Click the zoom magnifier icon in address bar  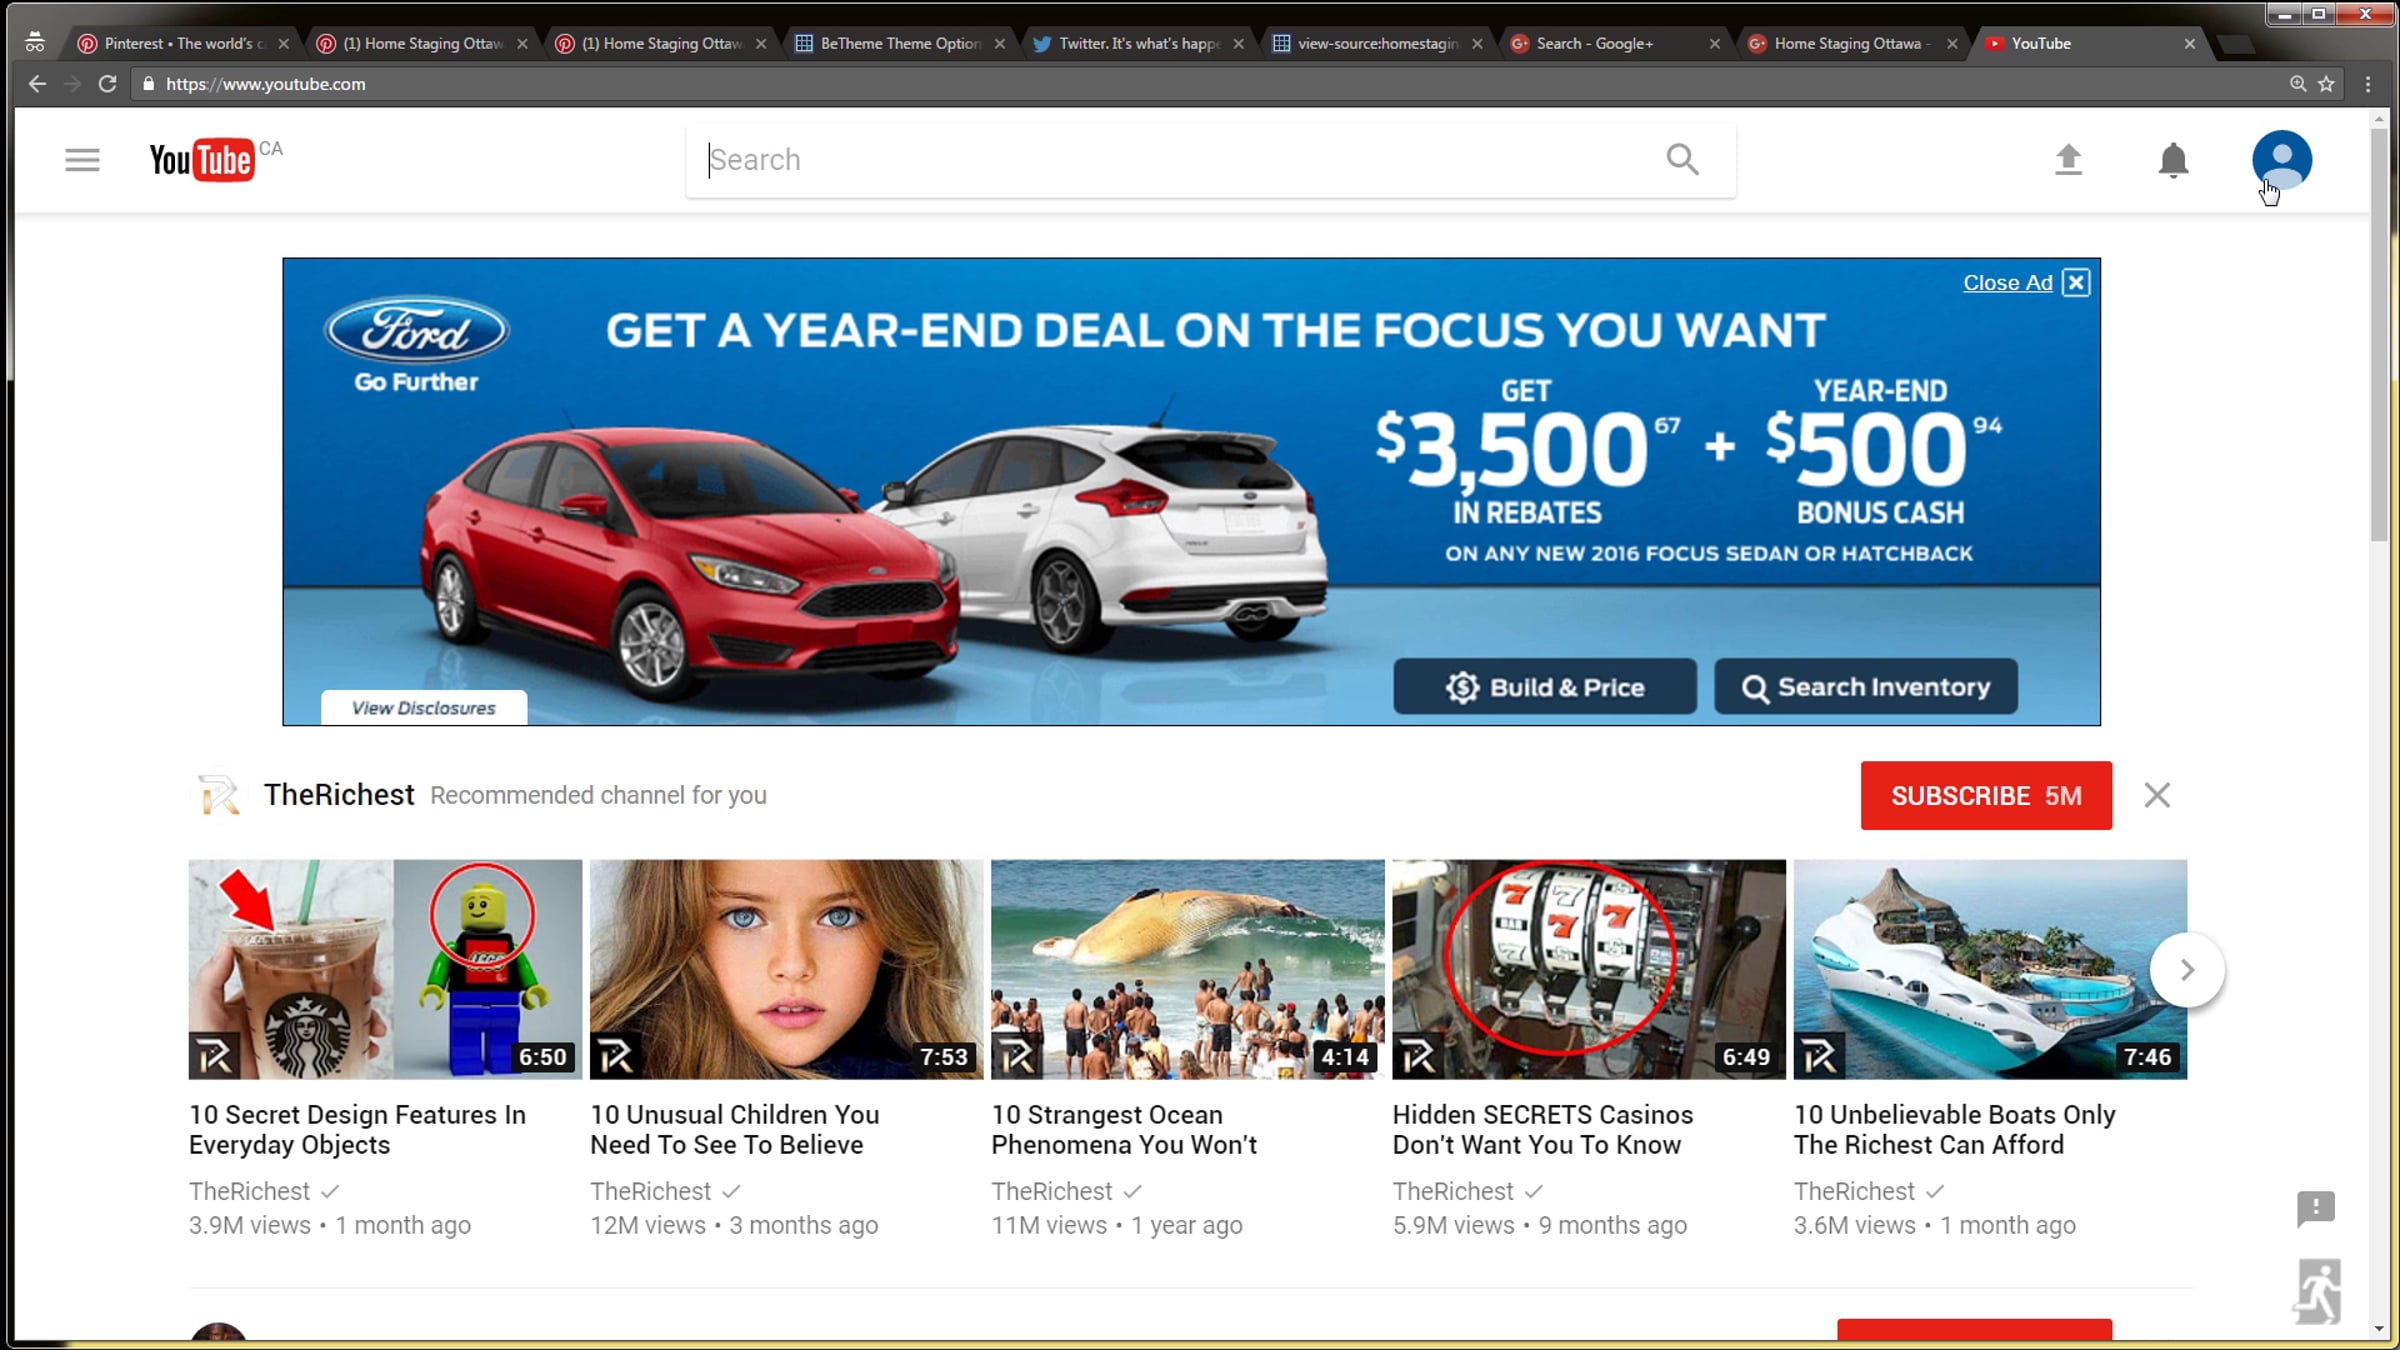click(x=2298, y=84)
